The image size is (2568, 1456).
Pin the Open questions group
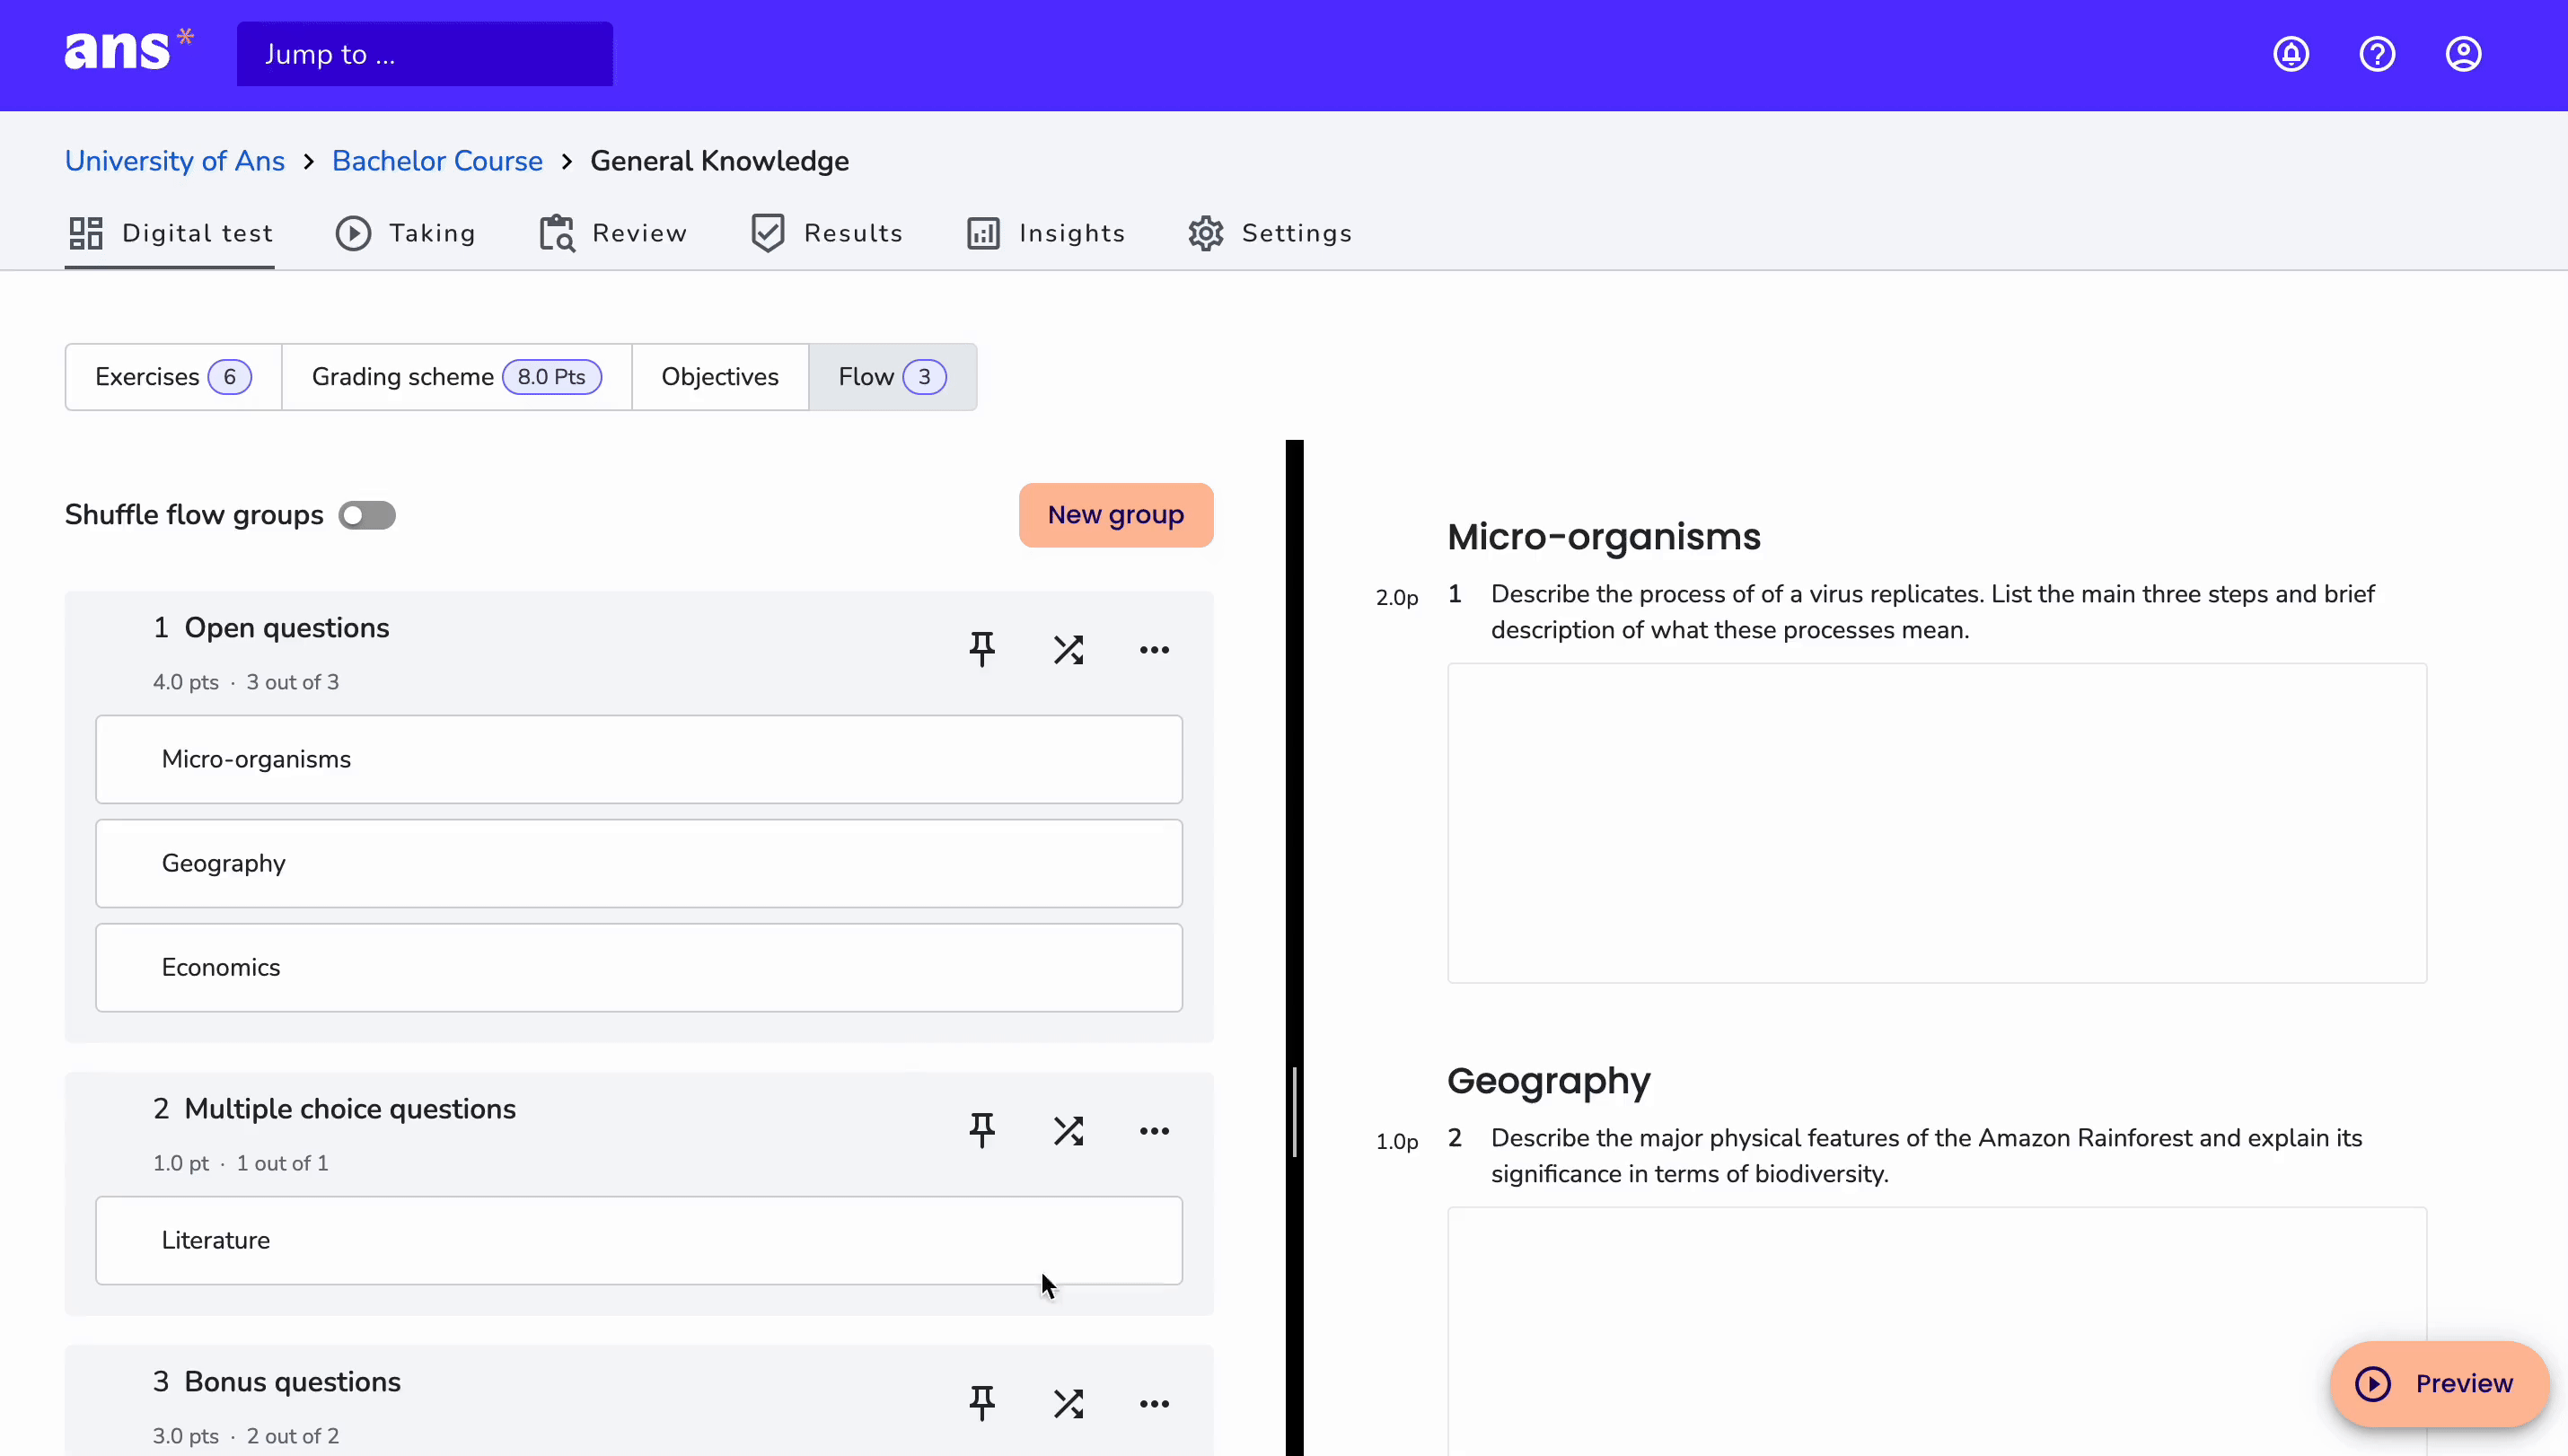(x=982, y=650)
